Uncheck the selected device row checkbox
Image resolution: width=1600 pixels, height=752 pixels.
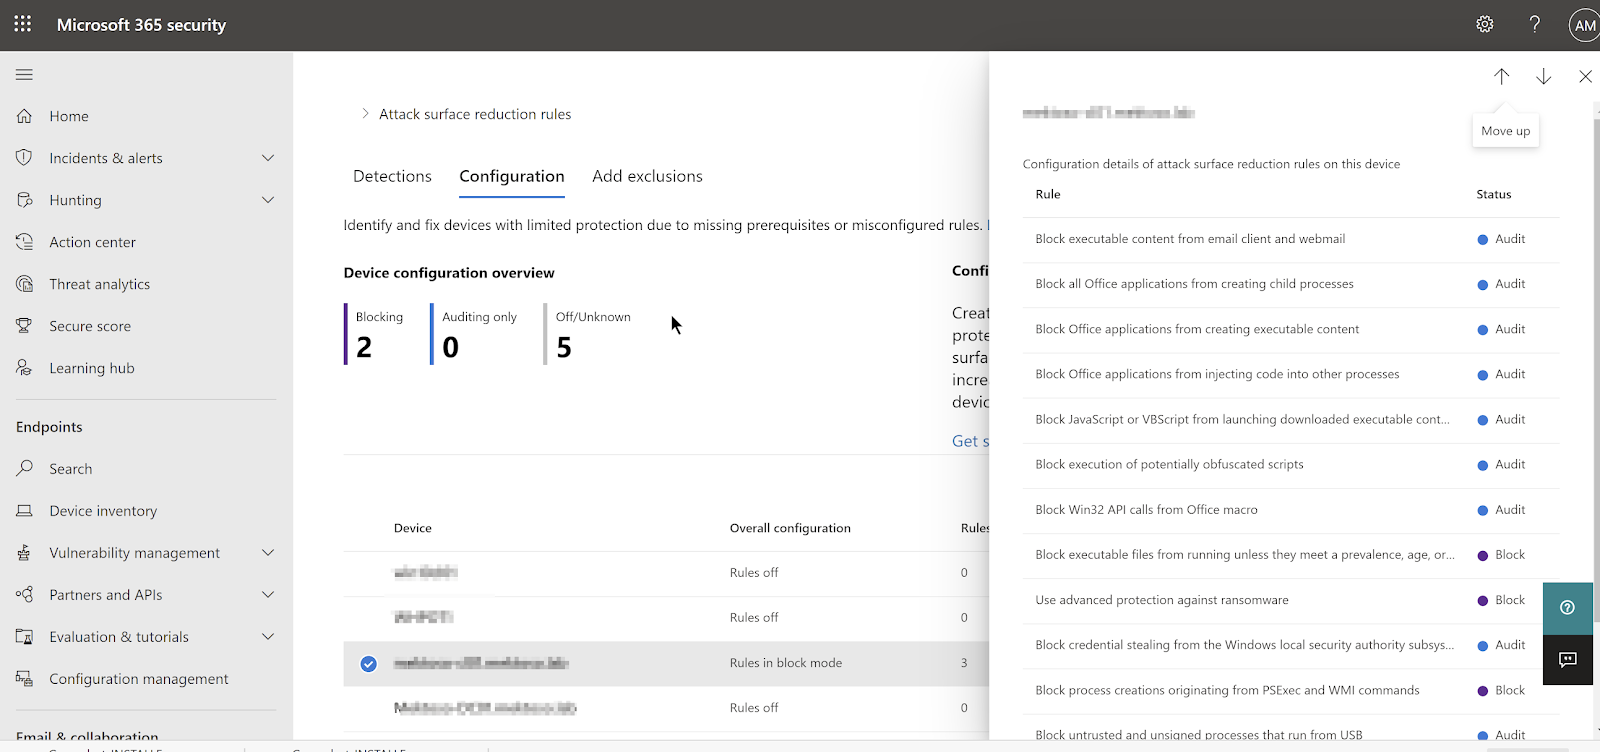click(x=369, y=664)
